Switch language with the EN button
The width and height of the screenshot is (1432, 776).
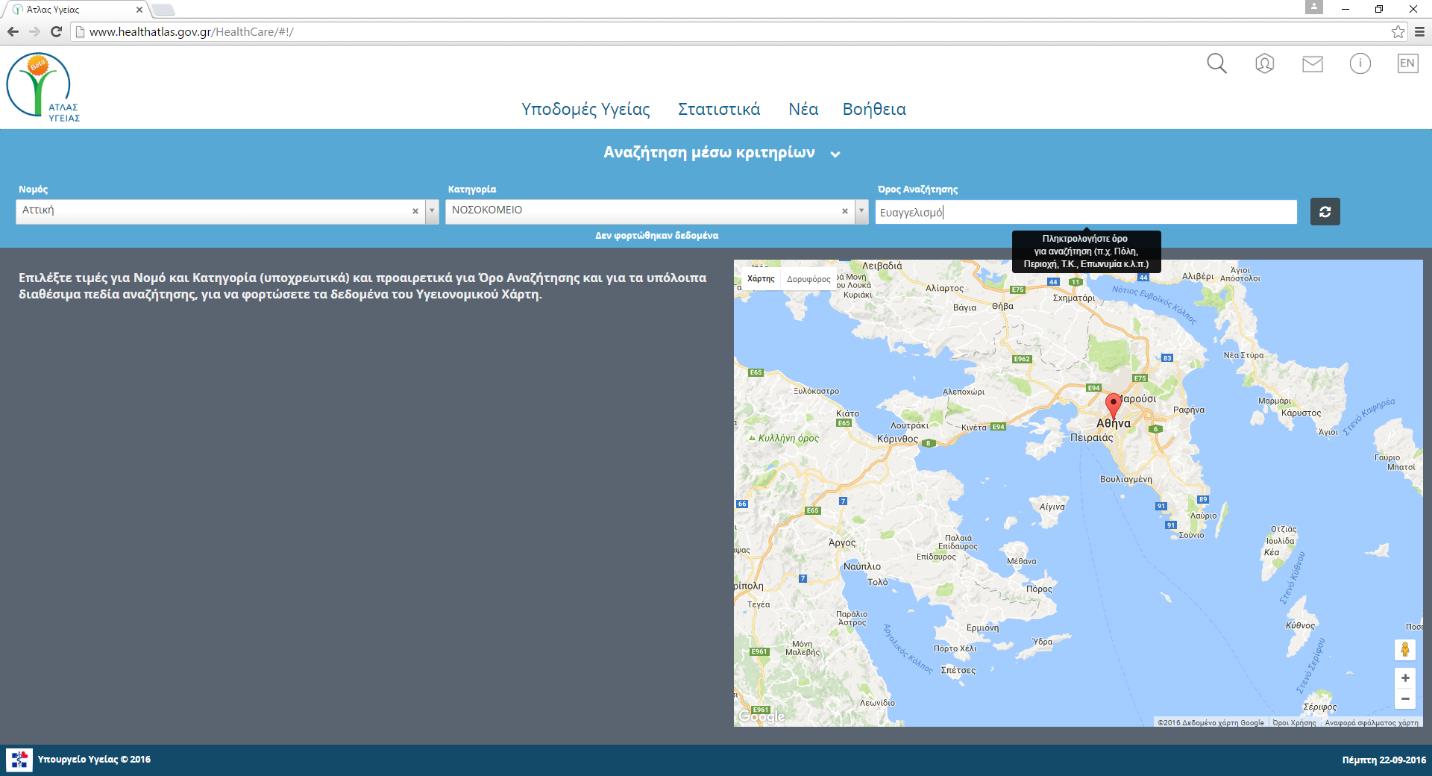pos(1407,64)
